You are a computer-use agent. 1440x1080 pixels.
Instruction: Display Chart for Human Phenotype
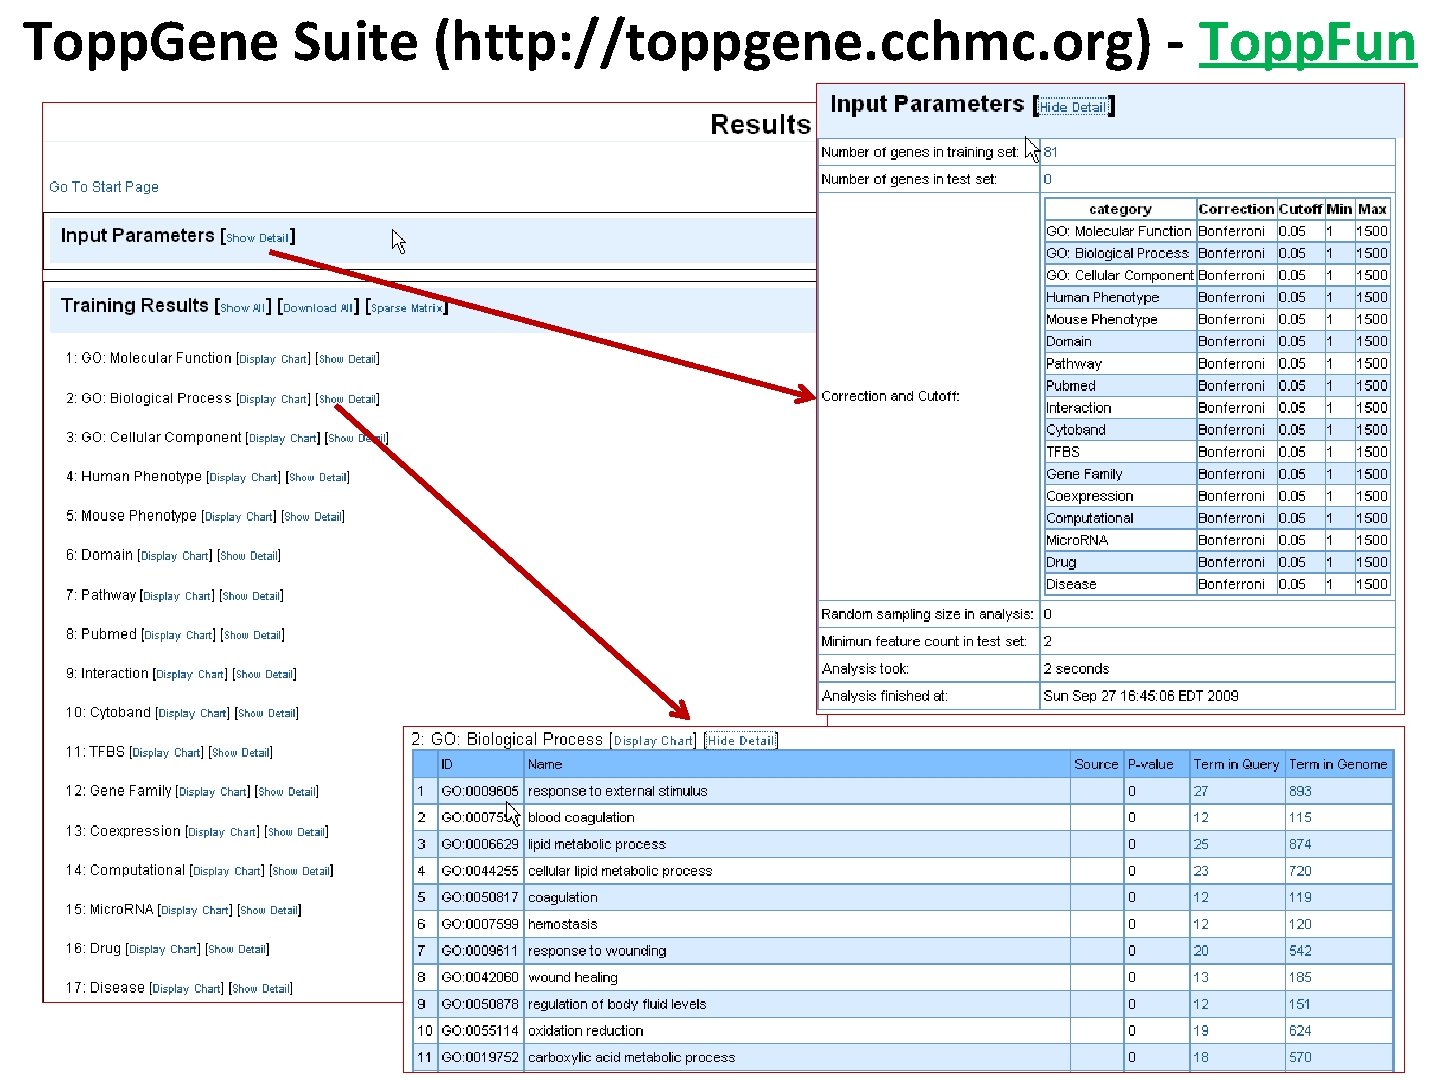tap(243, 478)
